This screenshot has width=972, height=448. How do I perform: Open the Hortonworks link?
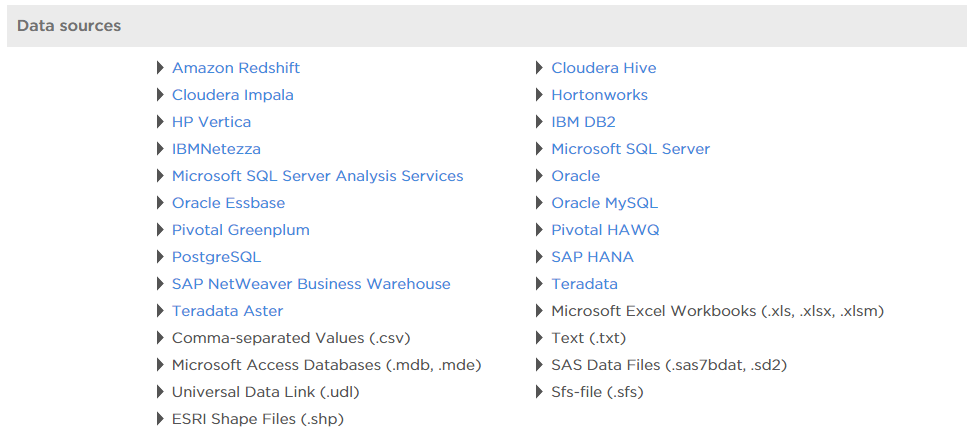coord(599,95)
